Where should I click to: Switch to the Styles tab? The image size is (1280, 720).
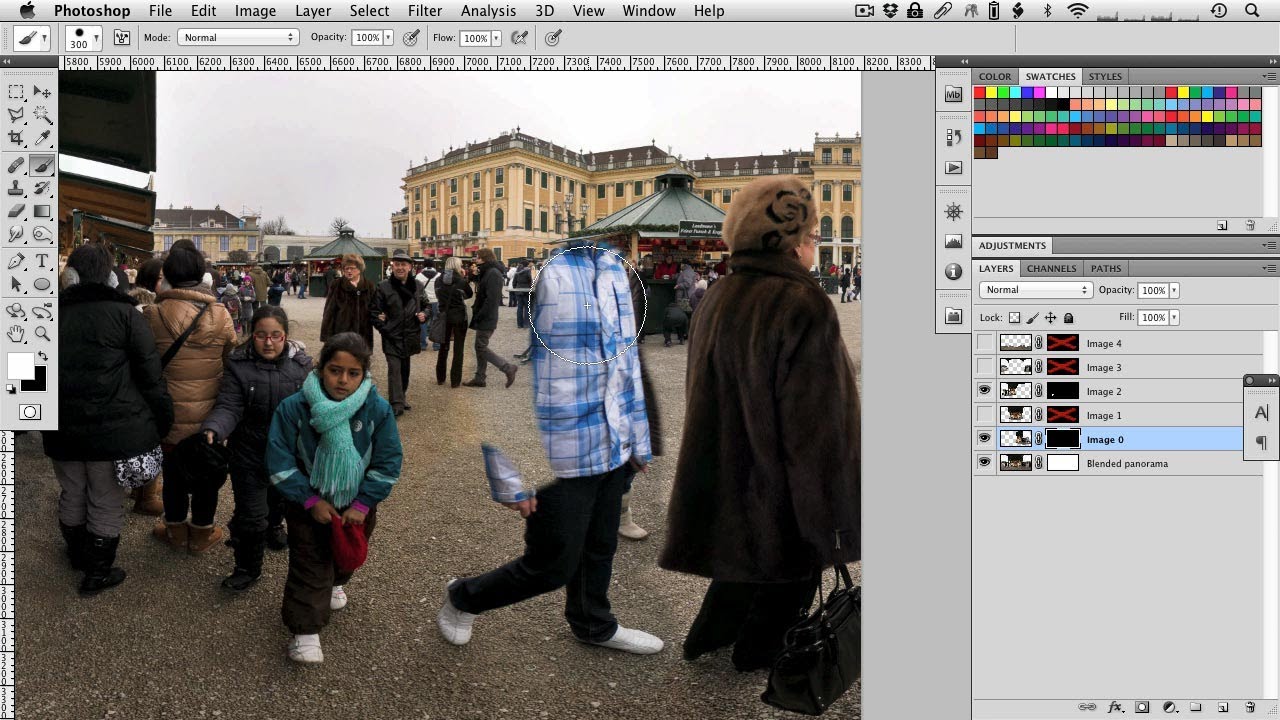pyautogui.click(x=1105, y=76)
